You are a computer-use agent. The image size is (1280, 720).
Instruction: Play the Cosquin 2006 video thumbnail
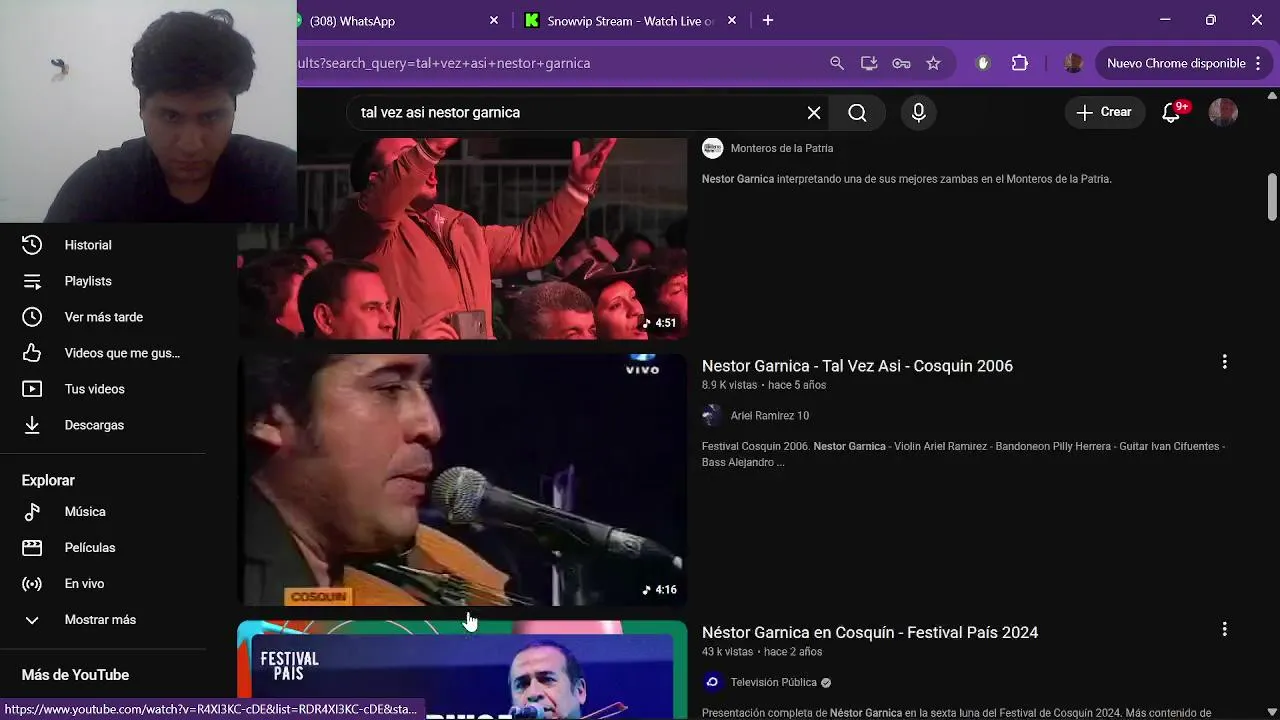click(462, 480)
